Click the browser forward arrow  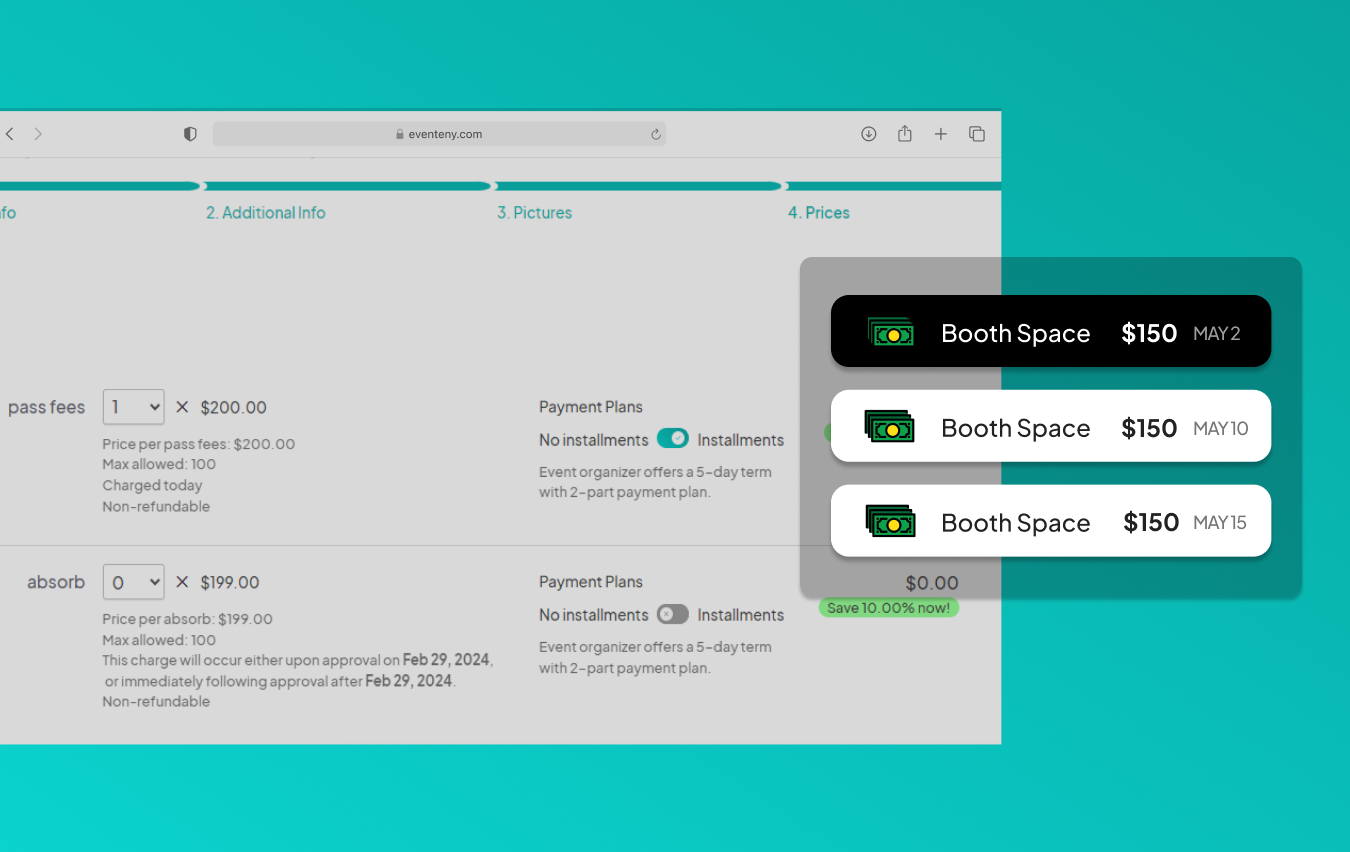click(38, 134)
